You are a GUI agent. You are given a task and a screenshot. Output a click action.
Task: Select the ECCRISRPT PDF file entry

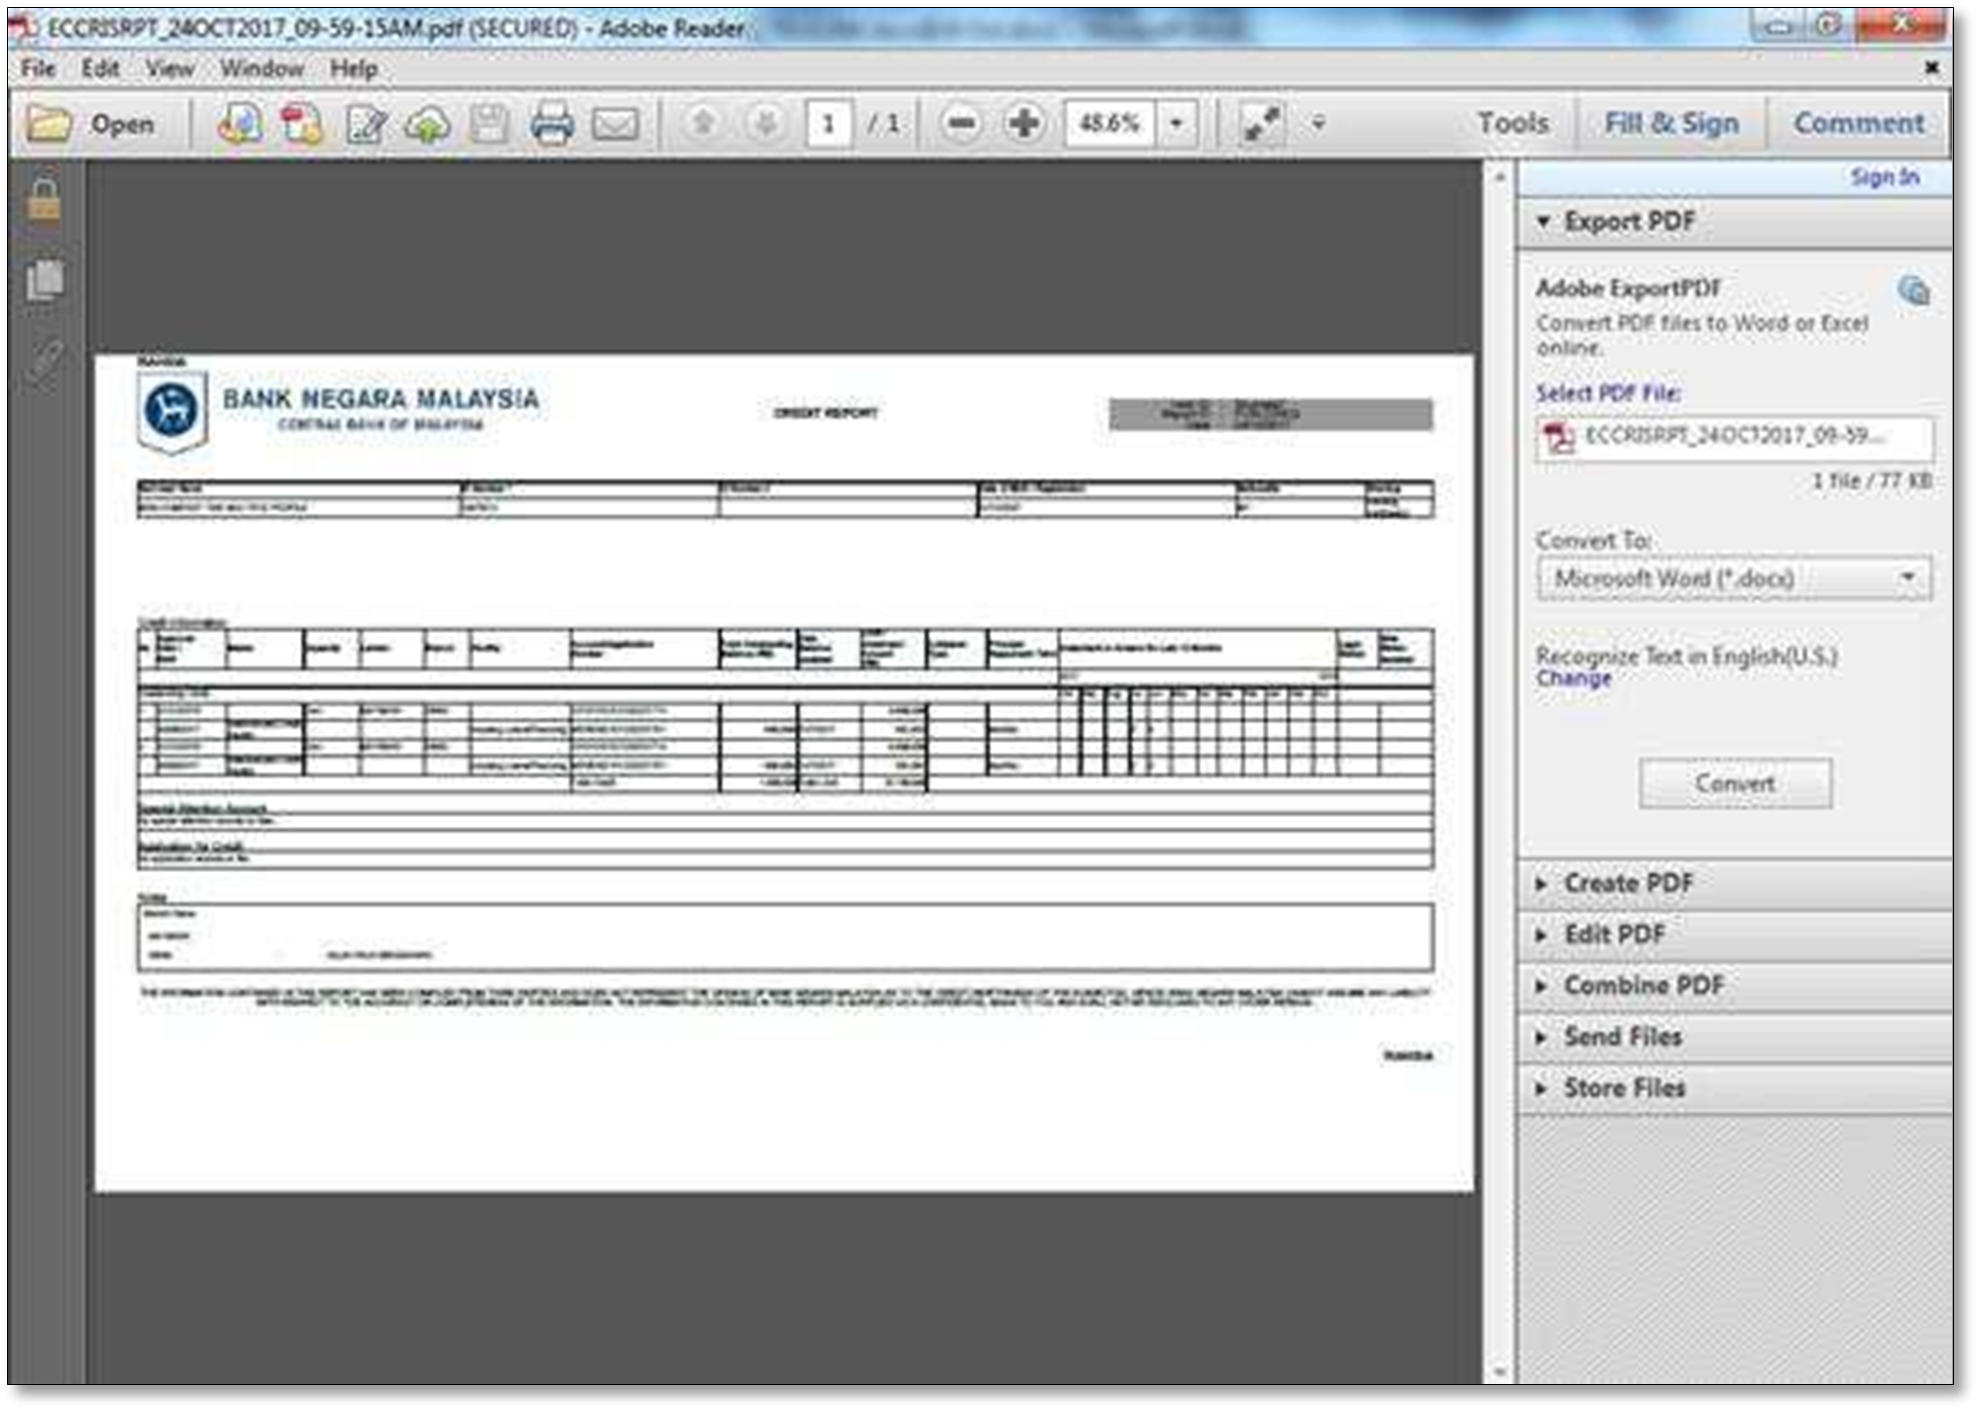[1734, 437]
